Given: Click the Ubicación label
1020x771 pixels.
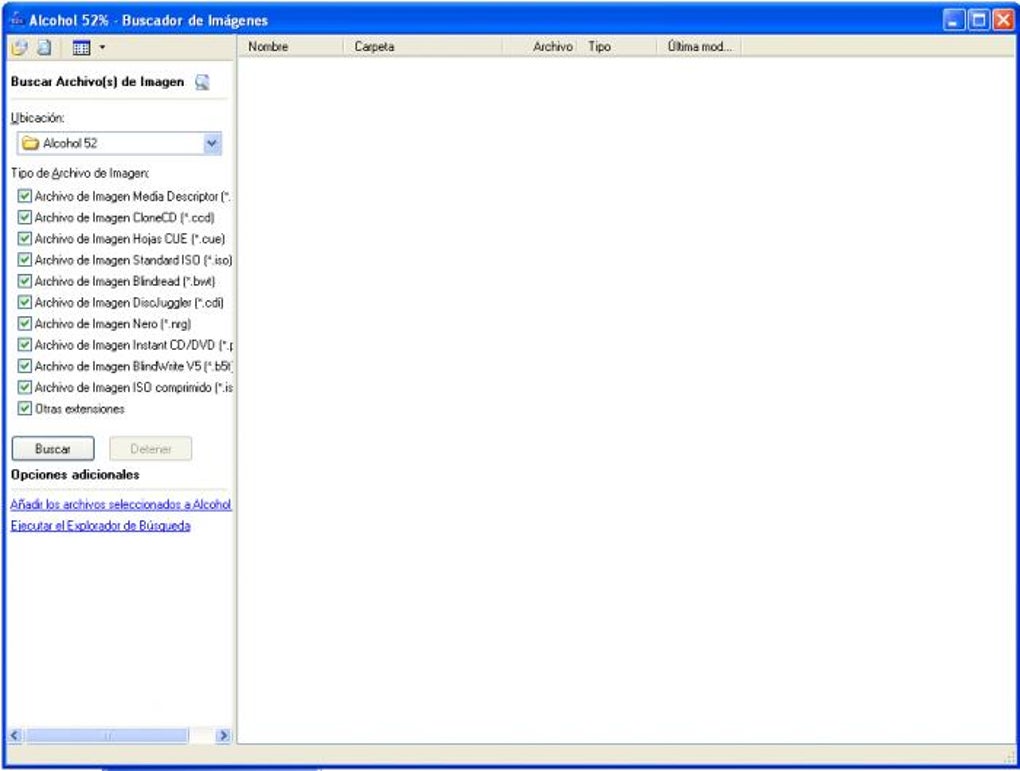Looking at the screenshot, I should click(37, 118).
